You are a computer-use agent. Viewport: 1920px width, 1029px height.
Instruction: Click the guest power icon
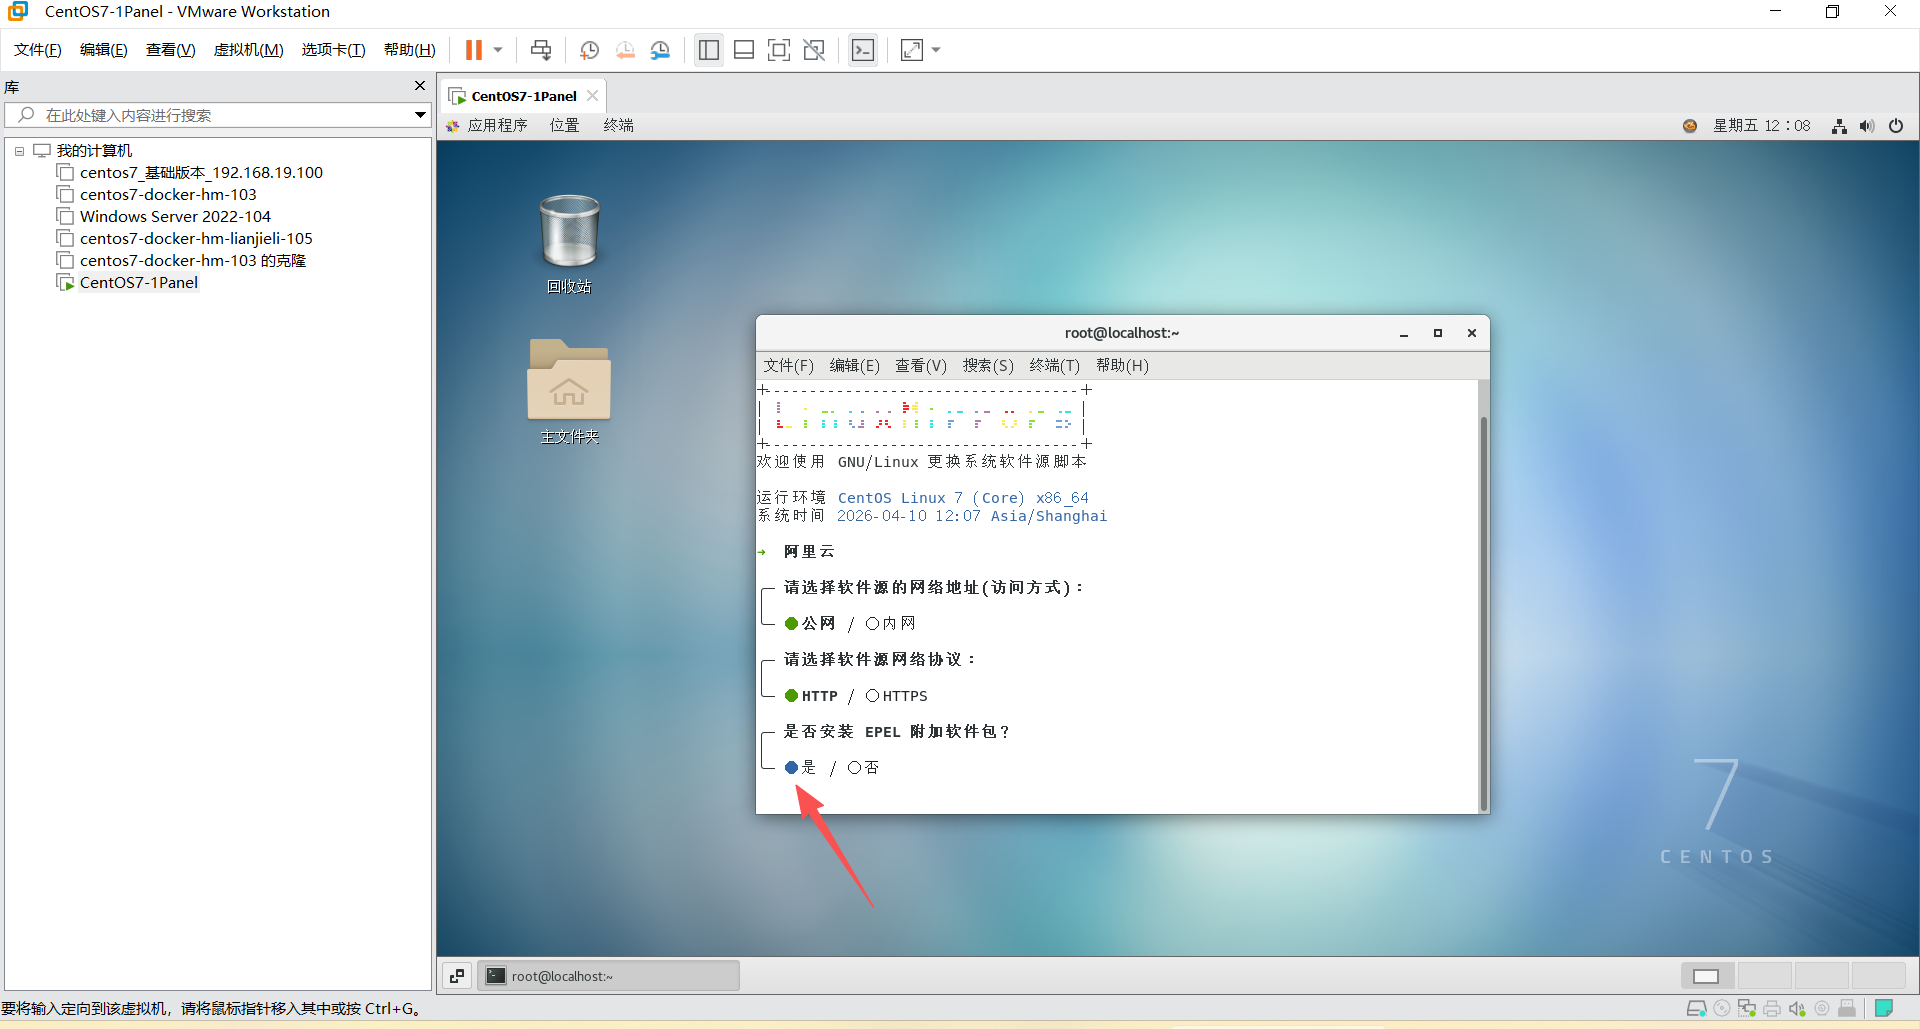pos(1896,126)
